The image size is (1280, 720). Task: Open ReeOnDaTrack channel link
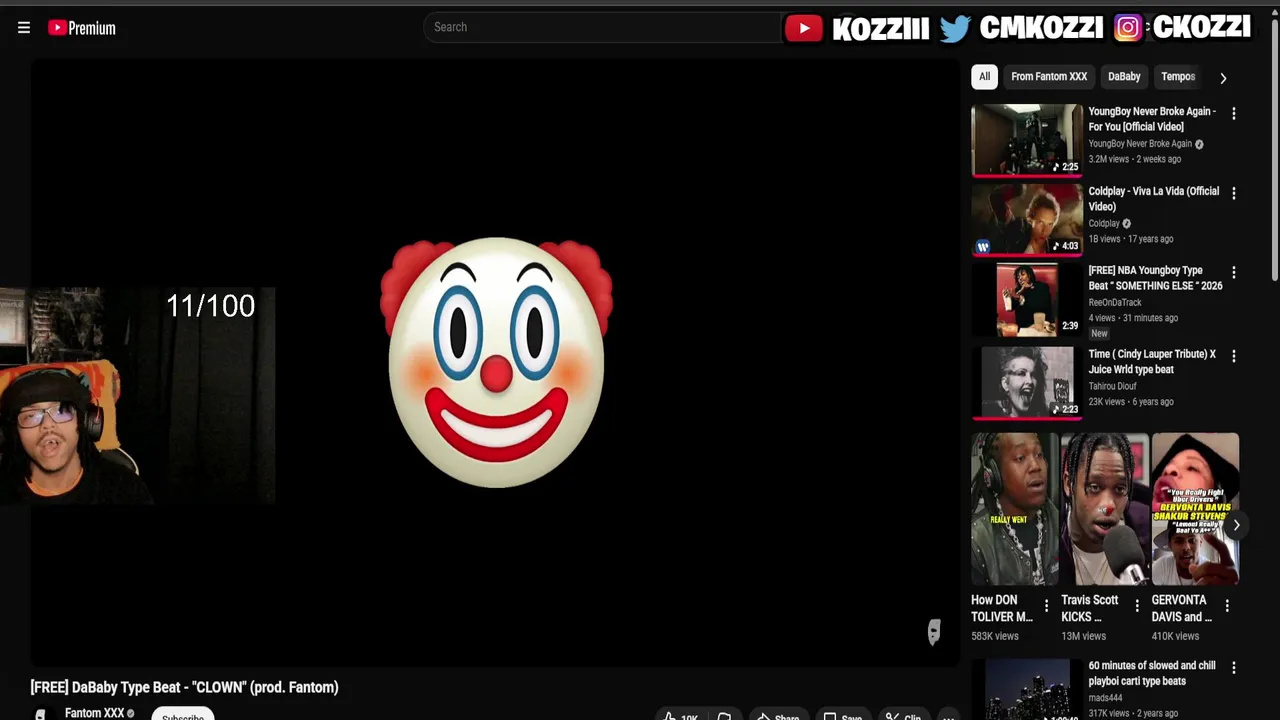click(1115, 302)
